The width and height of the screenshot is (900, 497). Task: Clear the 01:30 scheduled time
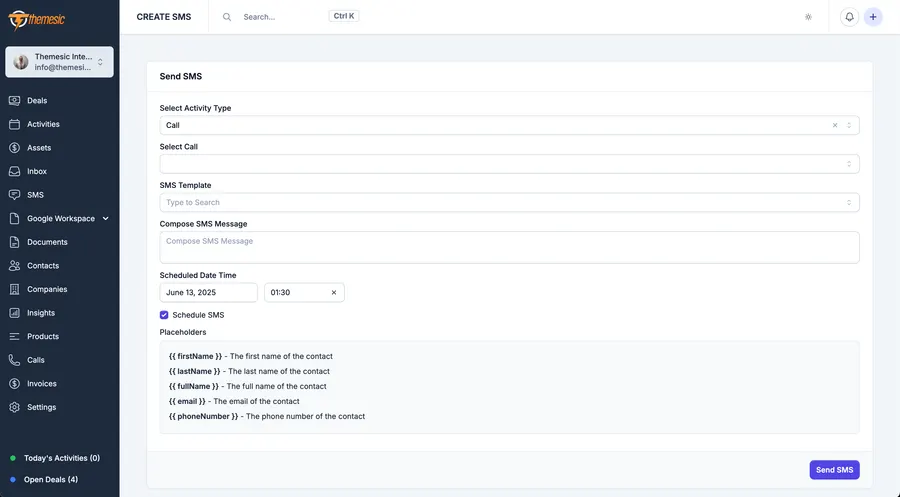click(333, 292)
